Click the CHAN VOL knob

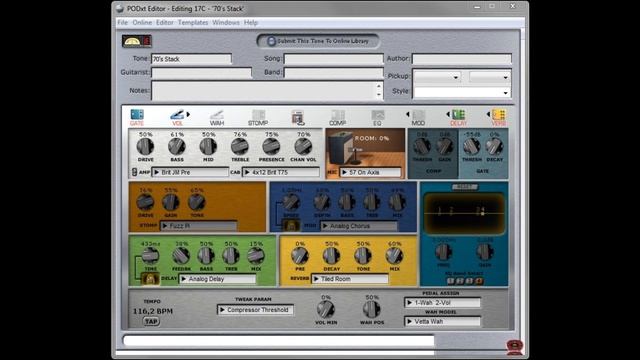(x=303, y=146)
